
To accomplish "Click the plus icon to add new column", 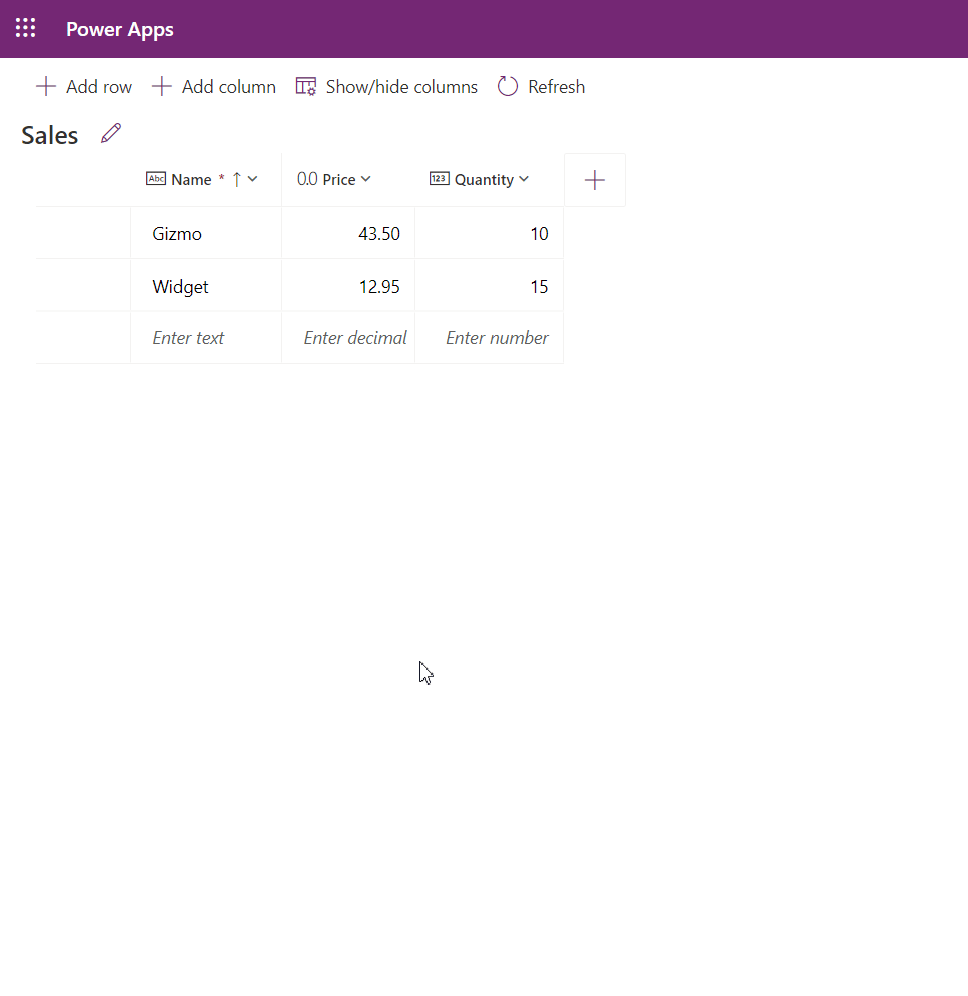I will pyautogui.click(x=595, y=180).
